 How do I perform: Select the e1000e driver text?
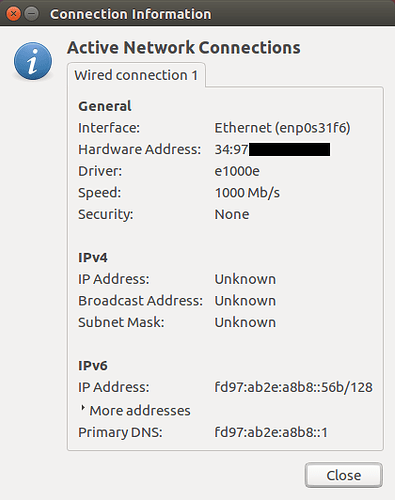(x=237, y=171)
